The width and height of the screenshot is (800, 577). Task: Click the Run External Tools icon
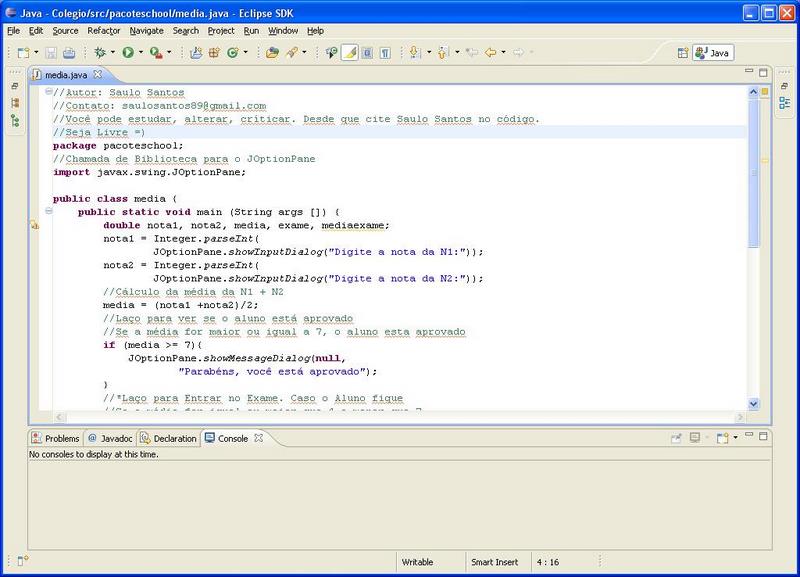coord(156,53)
